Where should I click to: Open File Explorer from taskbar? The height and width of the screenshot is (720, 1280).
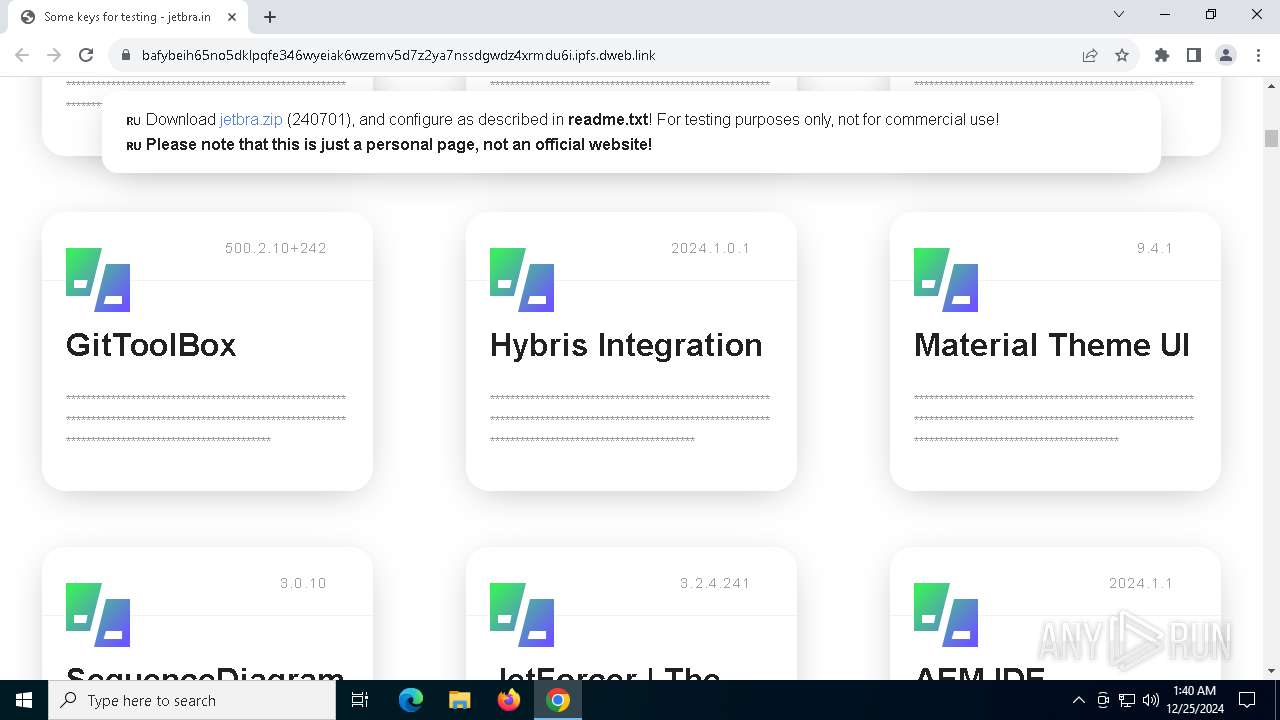pyautogui.click(x=459, y=700)
